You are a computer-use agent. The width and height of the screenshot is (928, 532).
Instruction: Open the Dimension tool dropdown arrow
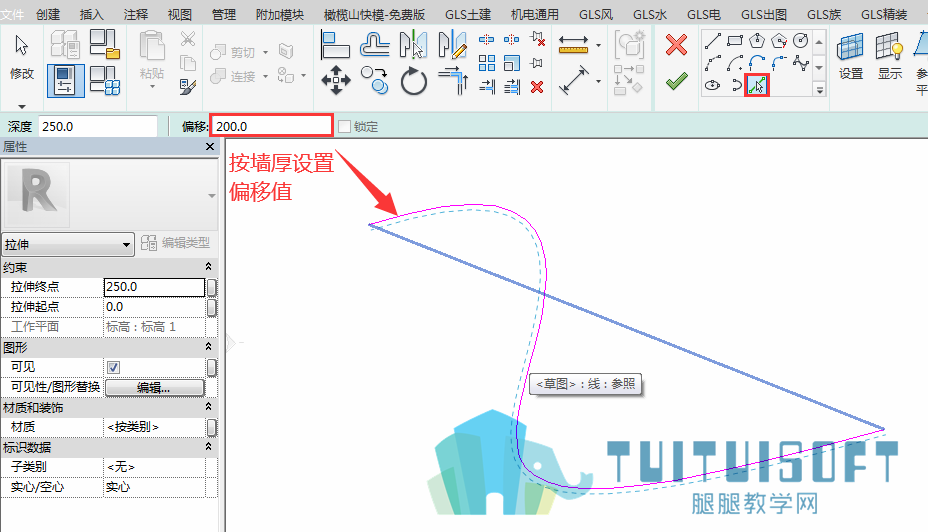598,81
